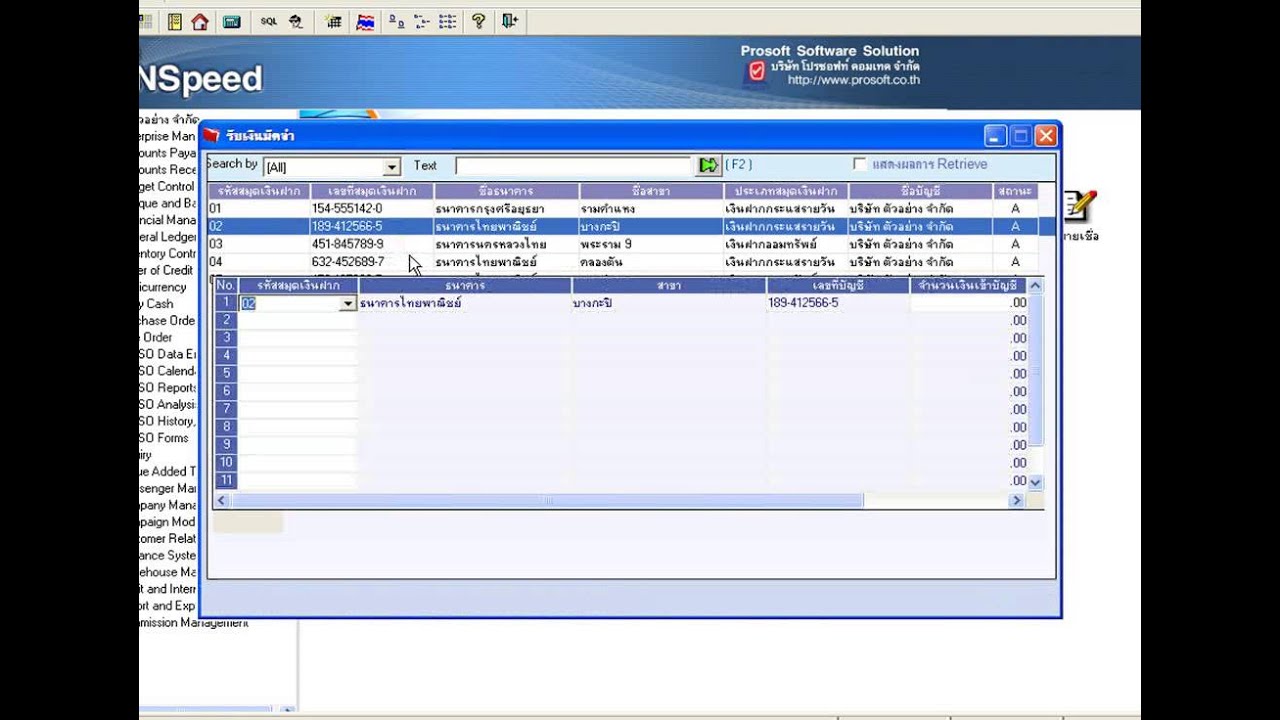This screenshot has width=1280, height=720.
Task: Minimize the dialog window
Action: (995, 136)
